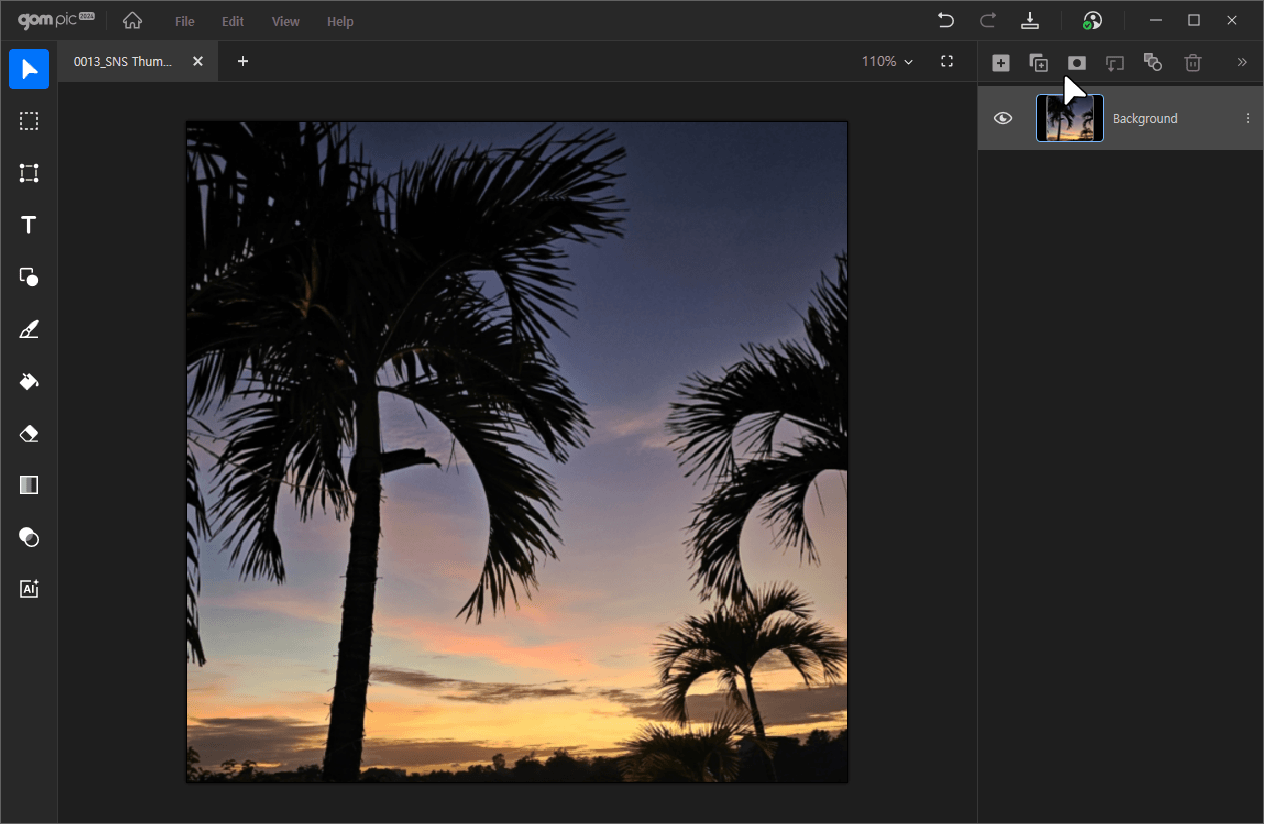The height and width of the screenshot is (824, 1264).
Task: Close the 0013_SNS Thumbnail tab
Action: coord(198,61)
